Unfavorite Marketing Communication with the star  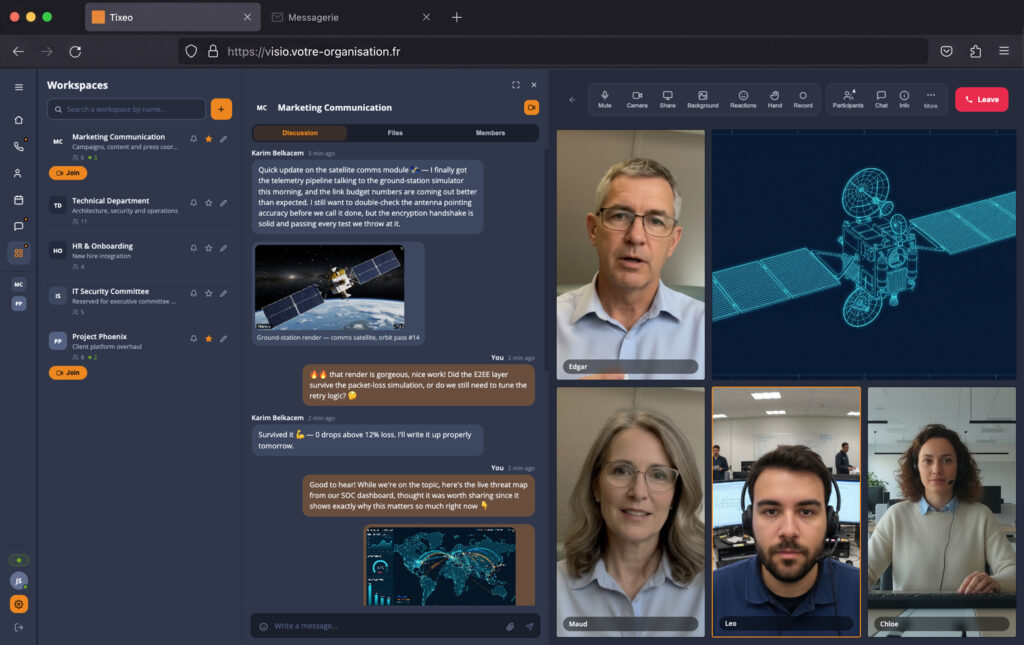(x=209, y=138)
